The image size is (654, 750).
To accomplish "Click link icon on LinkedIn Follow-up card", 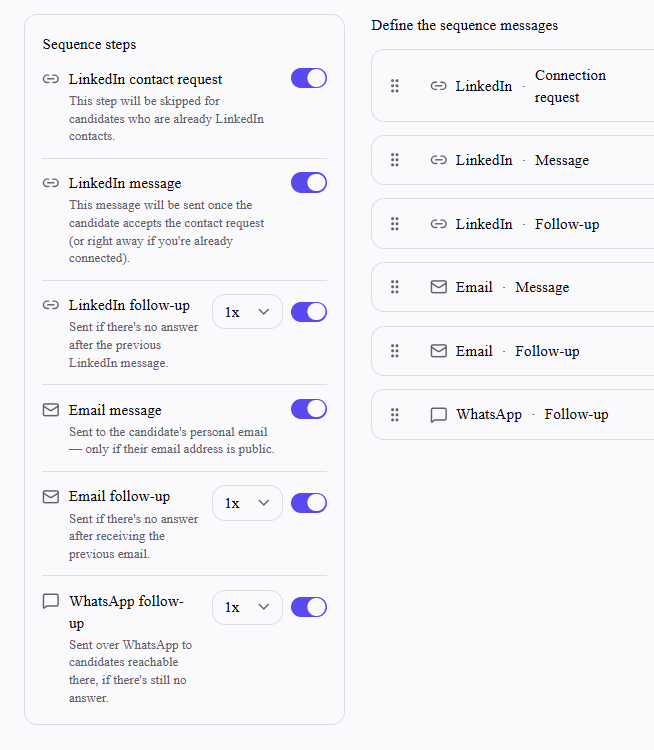I will point(439,224).
